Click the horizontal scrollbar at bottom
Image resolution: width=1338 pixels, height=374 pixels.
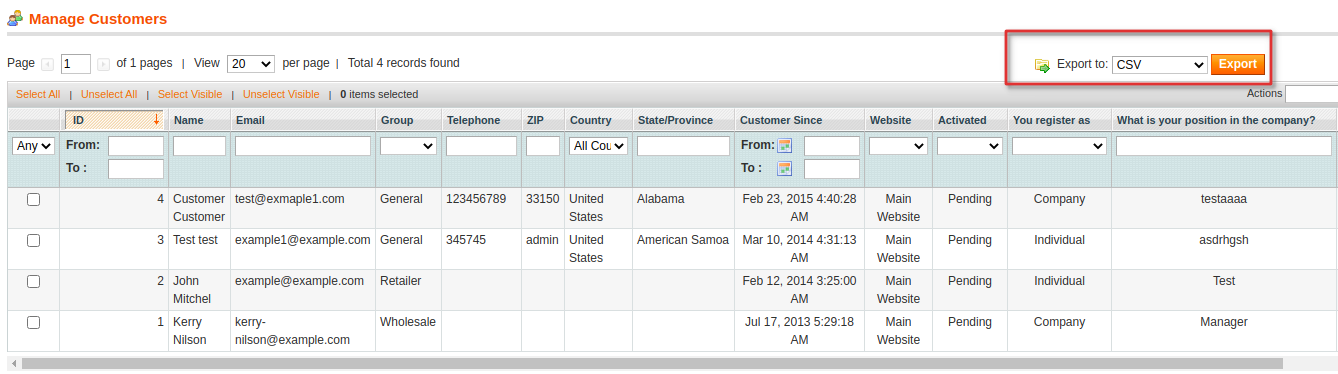(x=652, y=364)
